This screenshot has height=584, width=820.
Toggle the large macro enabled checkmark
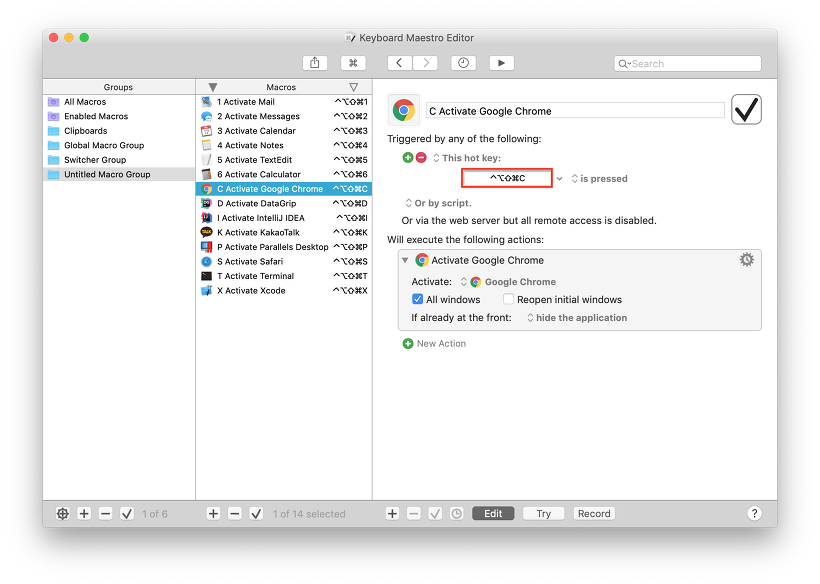tap(746, 109)
